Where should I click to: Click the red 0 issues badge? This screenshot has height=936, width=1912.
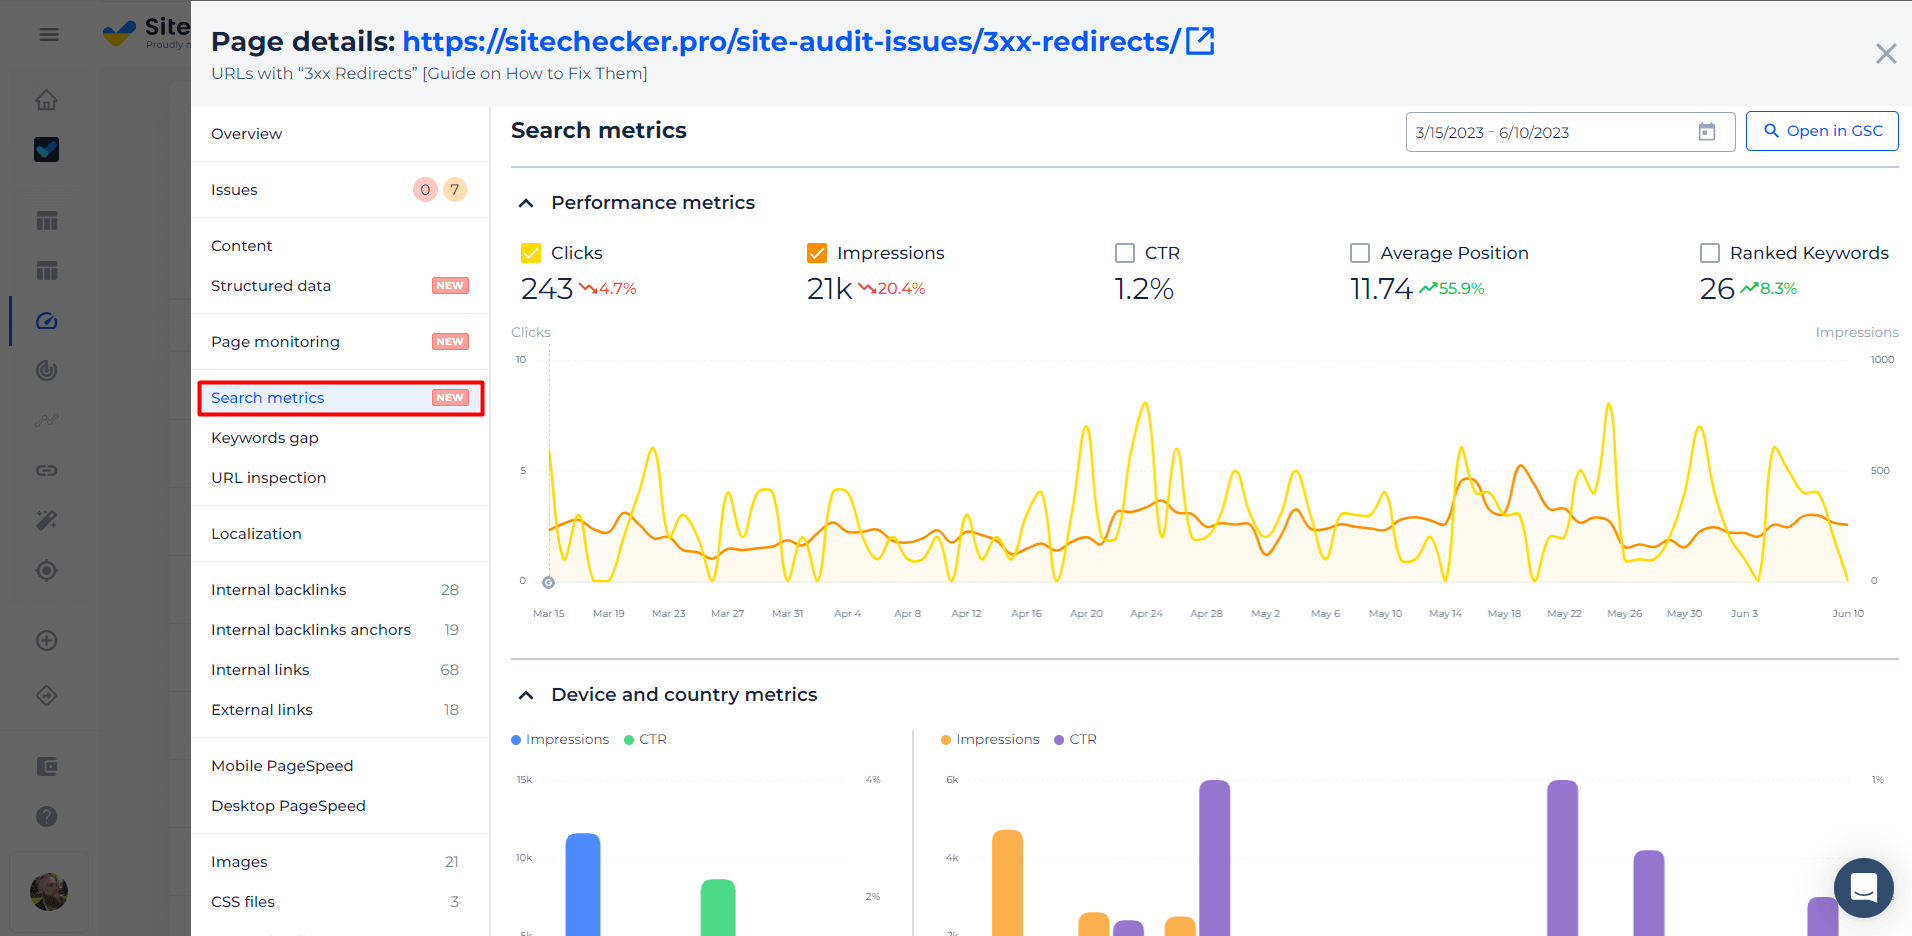click(425, 190)
